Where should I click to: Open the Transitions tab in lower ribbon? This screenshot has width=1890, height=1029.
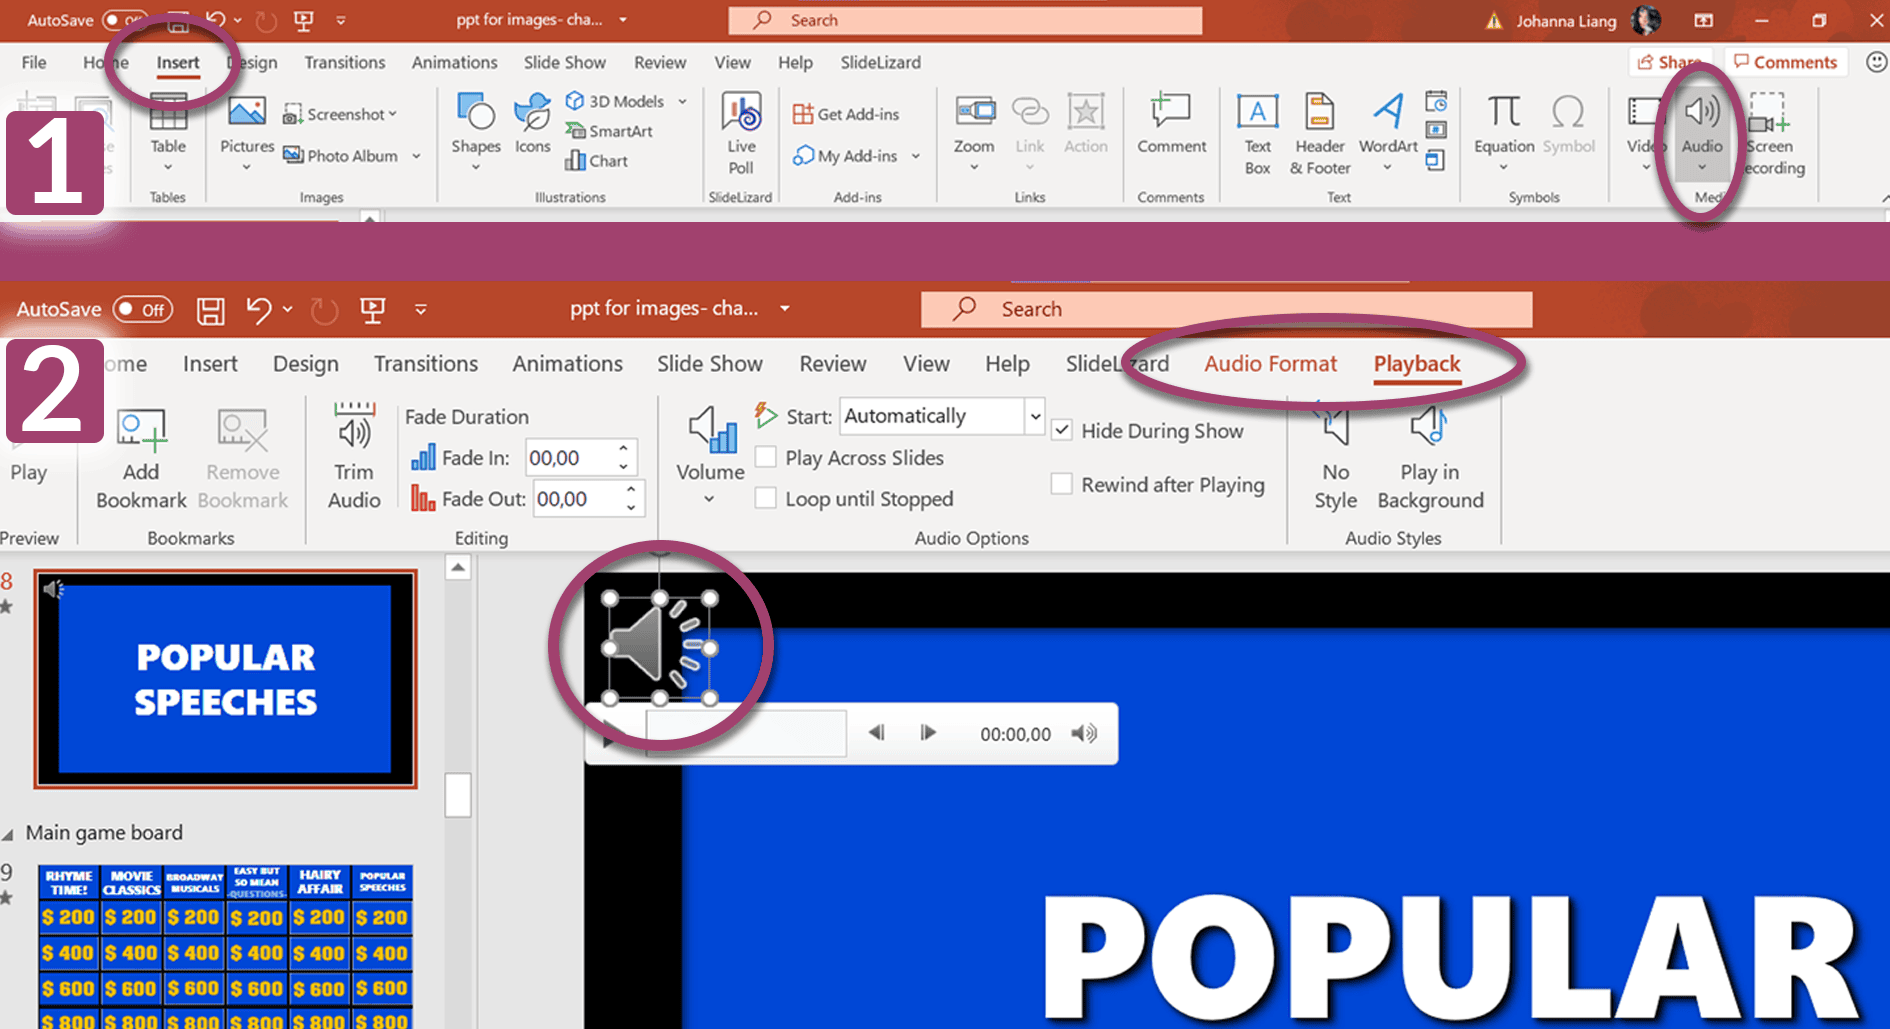click(425, 364)
